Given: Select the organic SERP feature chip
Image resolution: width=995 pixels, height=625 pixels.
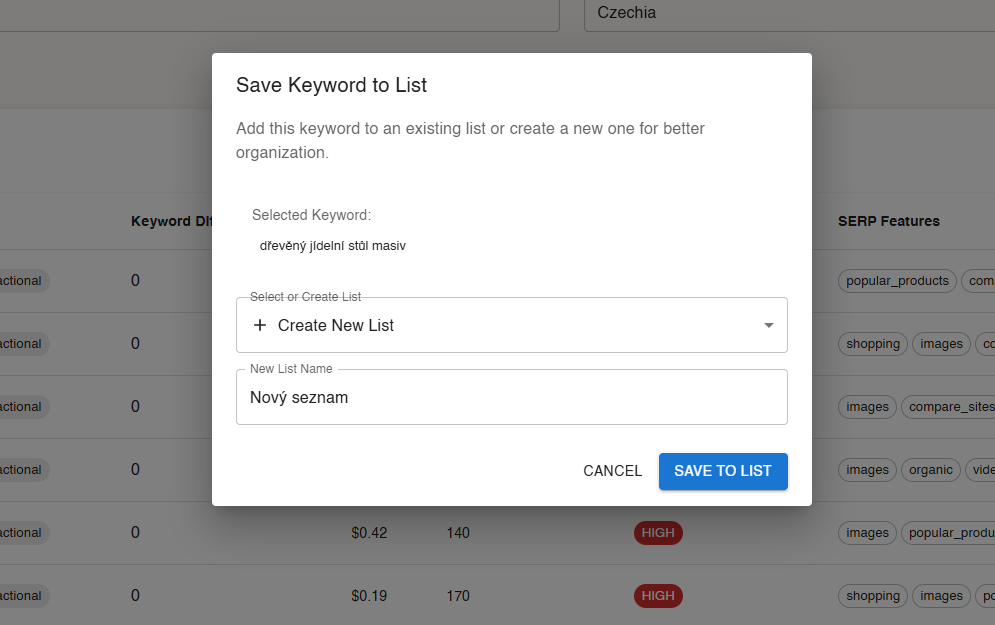Looking at the screenshot, I should pyautogui.click(x=930, y=470).
